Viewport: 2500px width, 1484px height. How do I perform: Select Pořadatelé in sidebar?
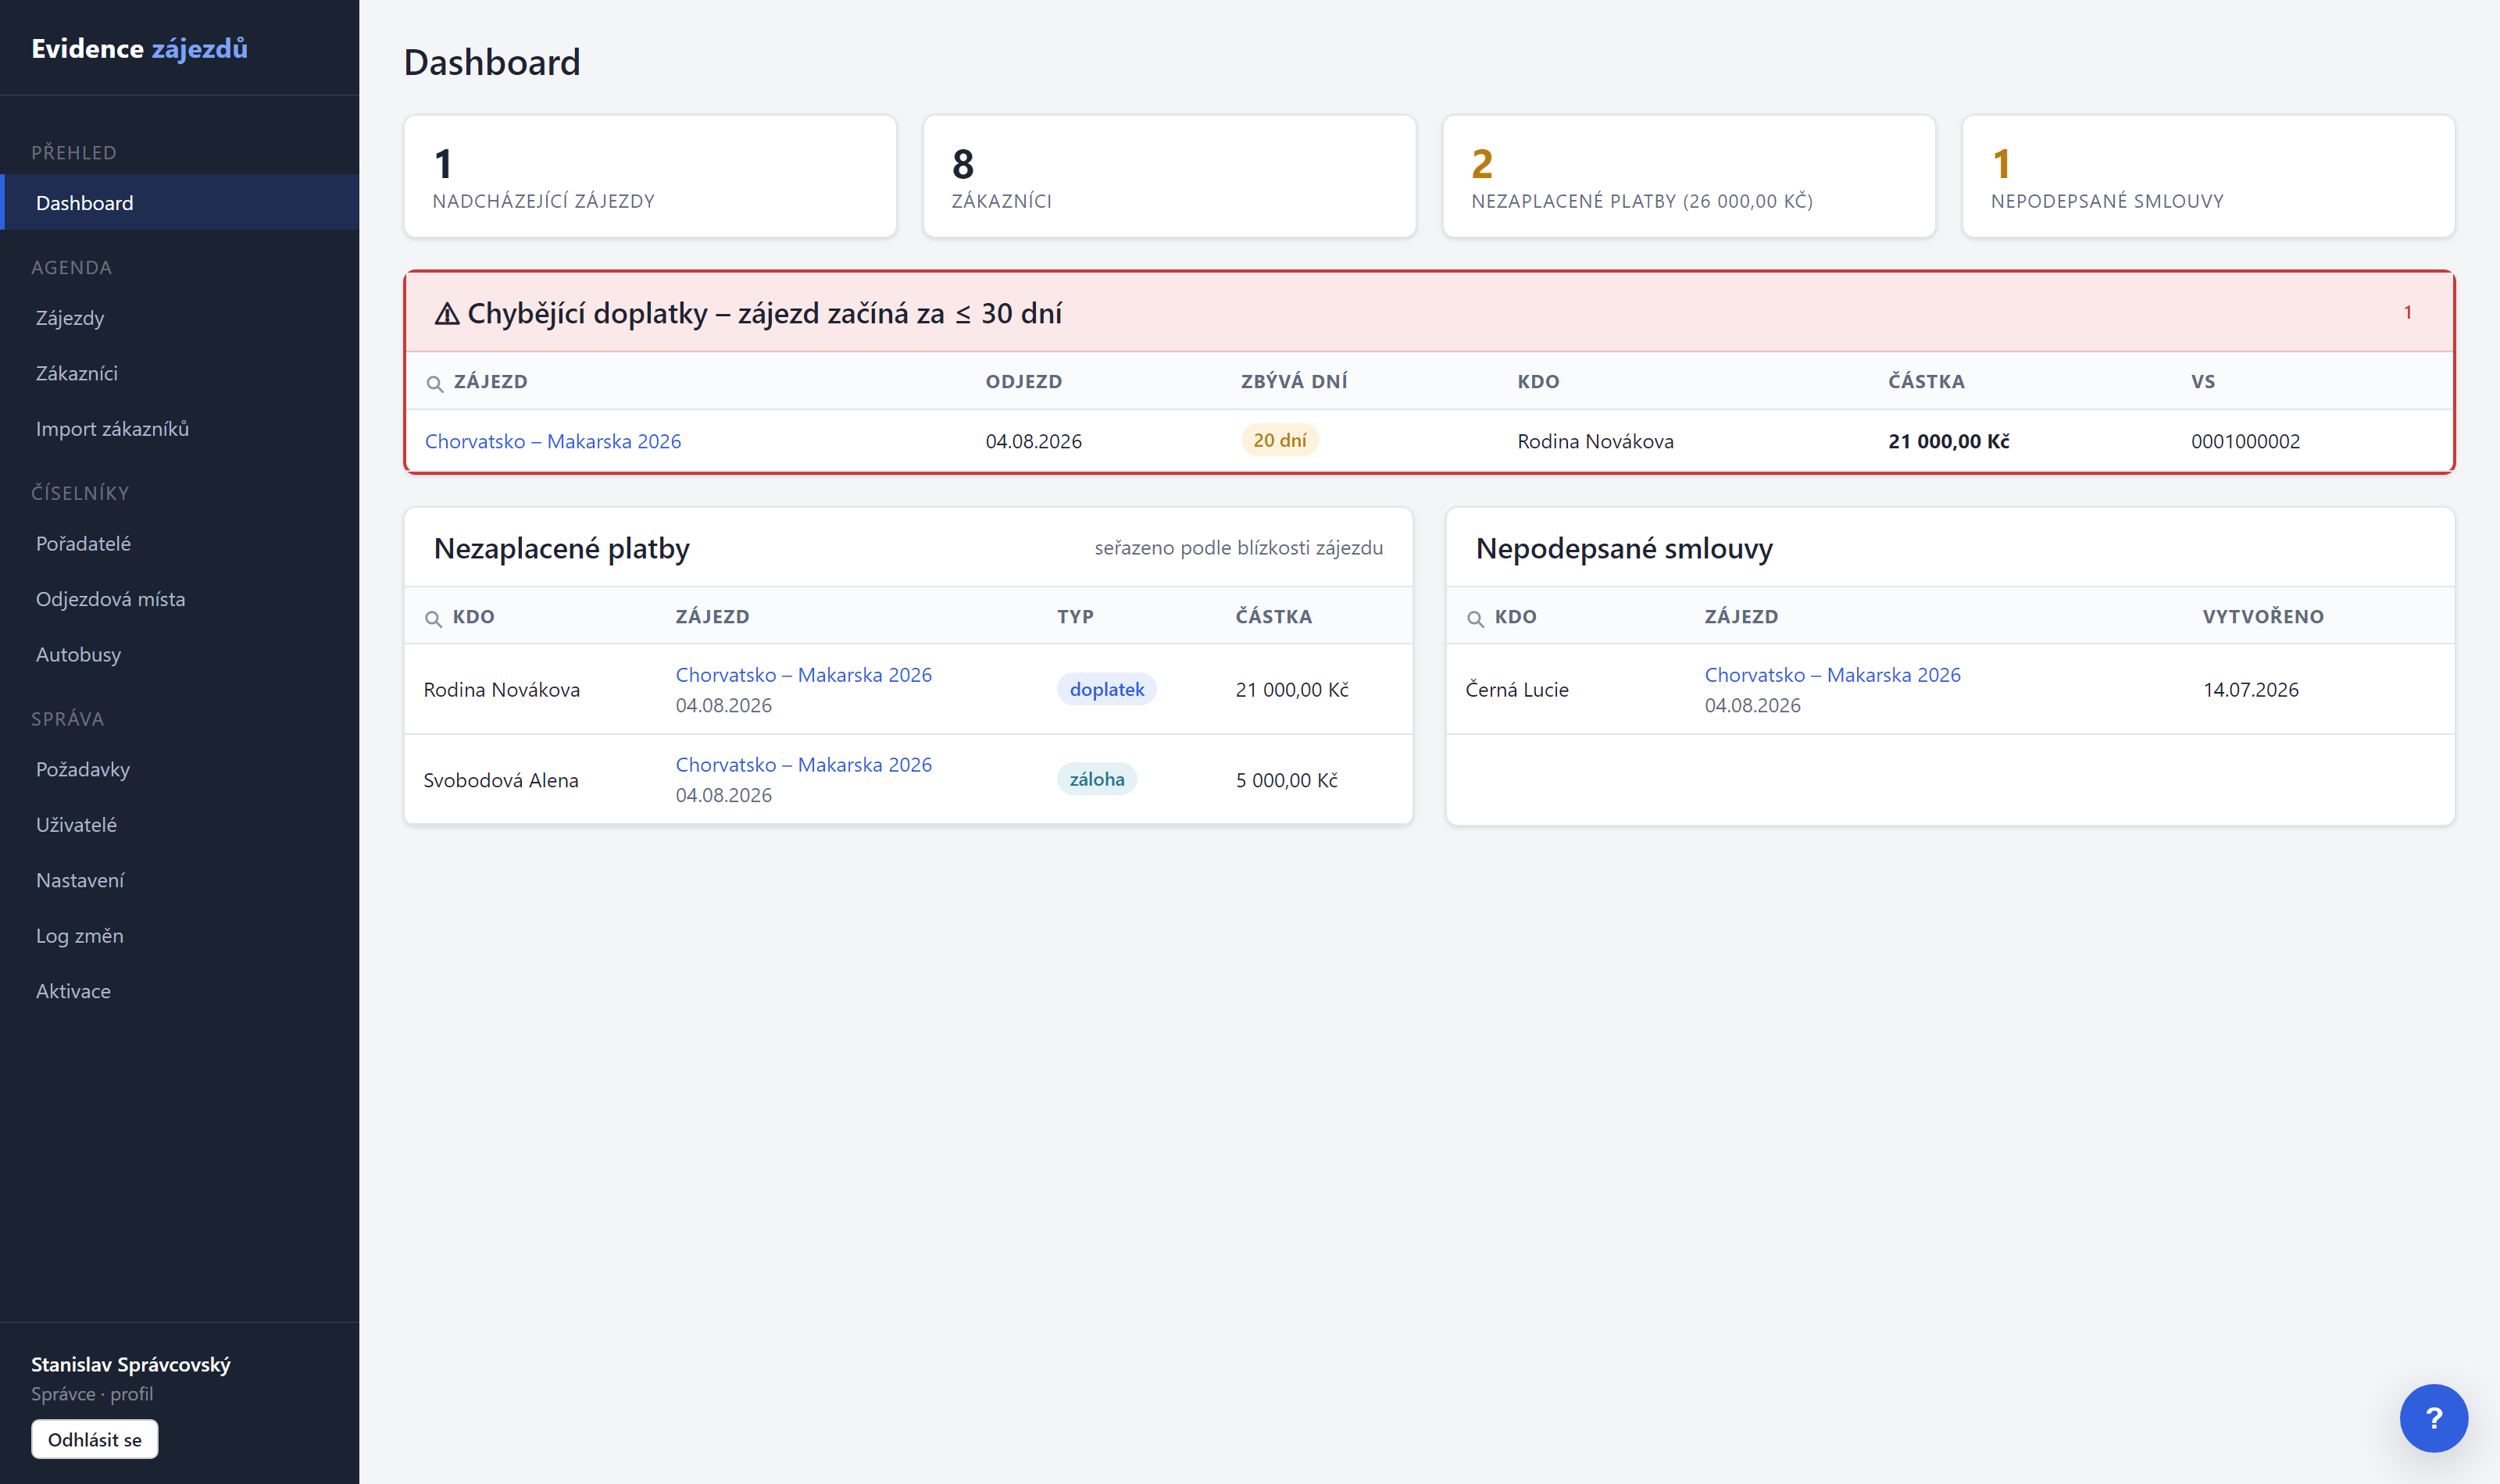pyautogui.click(x=180, y=544)
